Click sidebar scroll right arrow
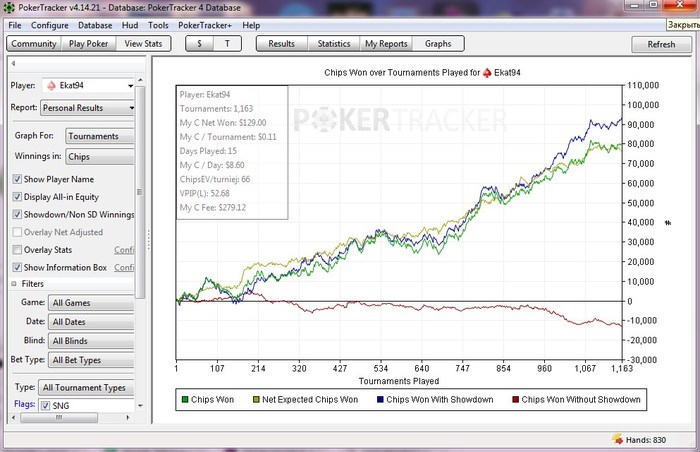 click(x=128, y=418)
